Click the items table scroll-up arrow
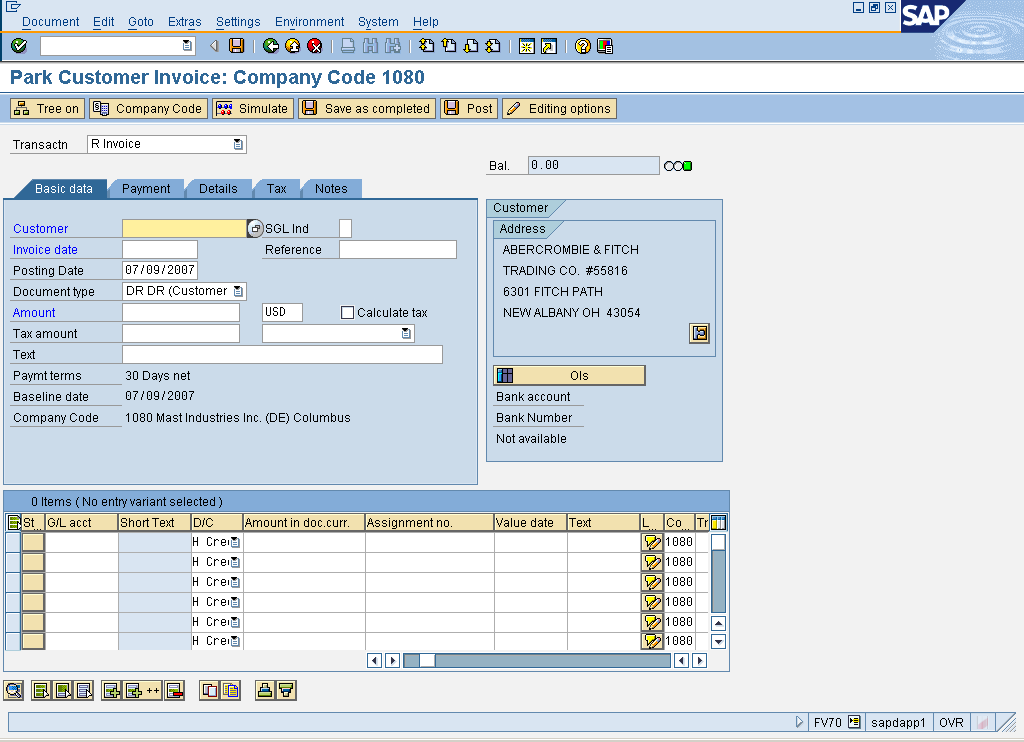 pos(718,623)
